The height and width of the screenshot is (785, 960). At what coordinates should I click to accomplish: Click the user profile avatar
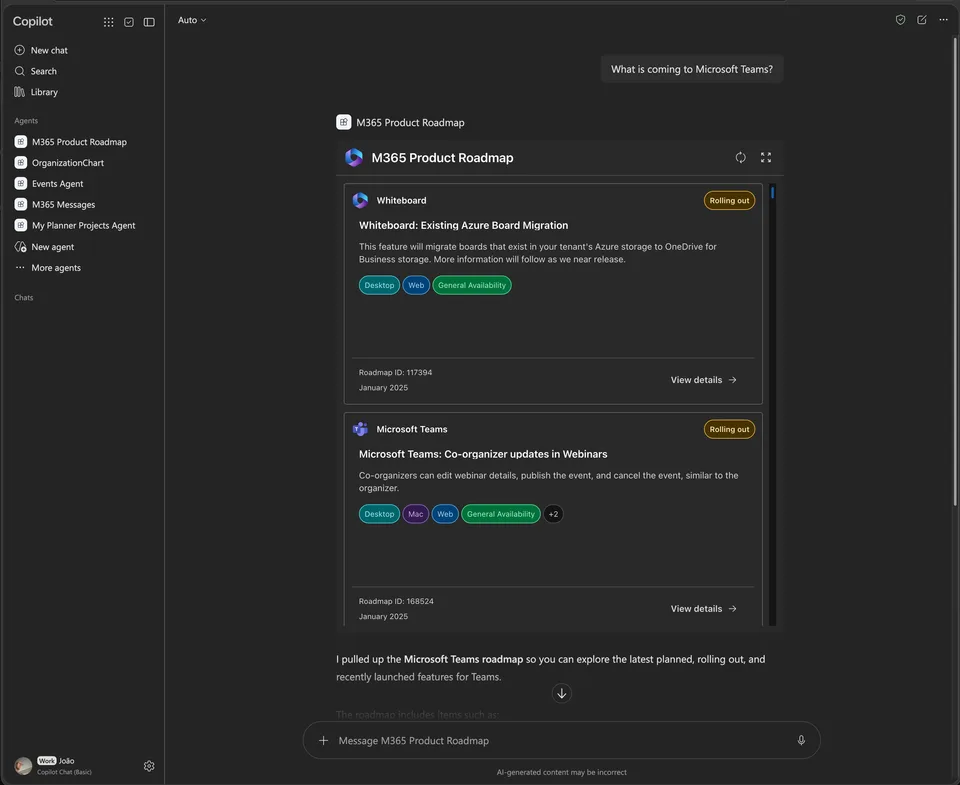tap(23, 766)
